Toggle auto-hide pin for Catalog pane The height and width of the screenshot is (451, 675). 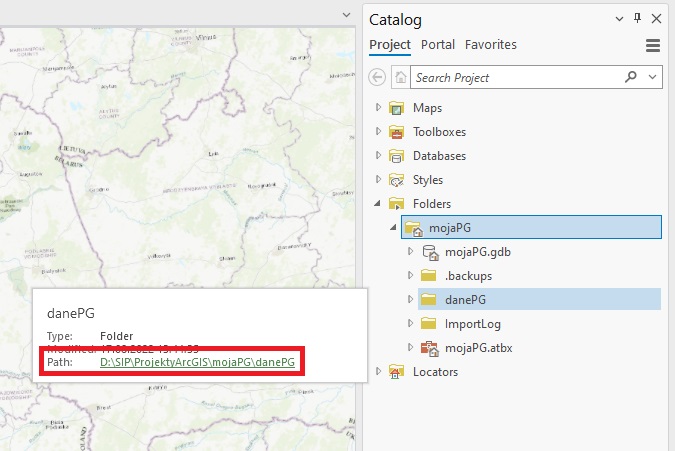coord(638,19)
